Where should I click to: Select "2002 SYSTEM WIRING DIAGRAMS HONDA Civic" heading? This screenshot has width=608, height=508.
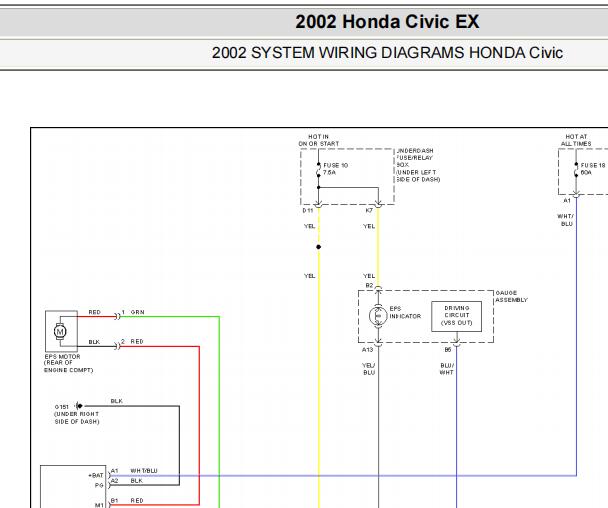[387, 53]
